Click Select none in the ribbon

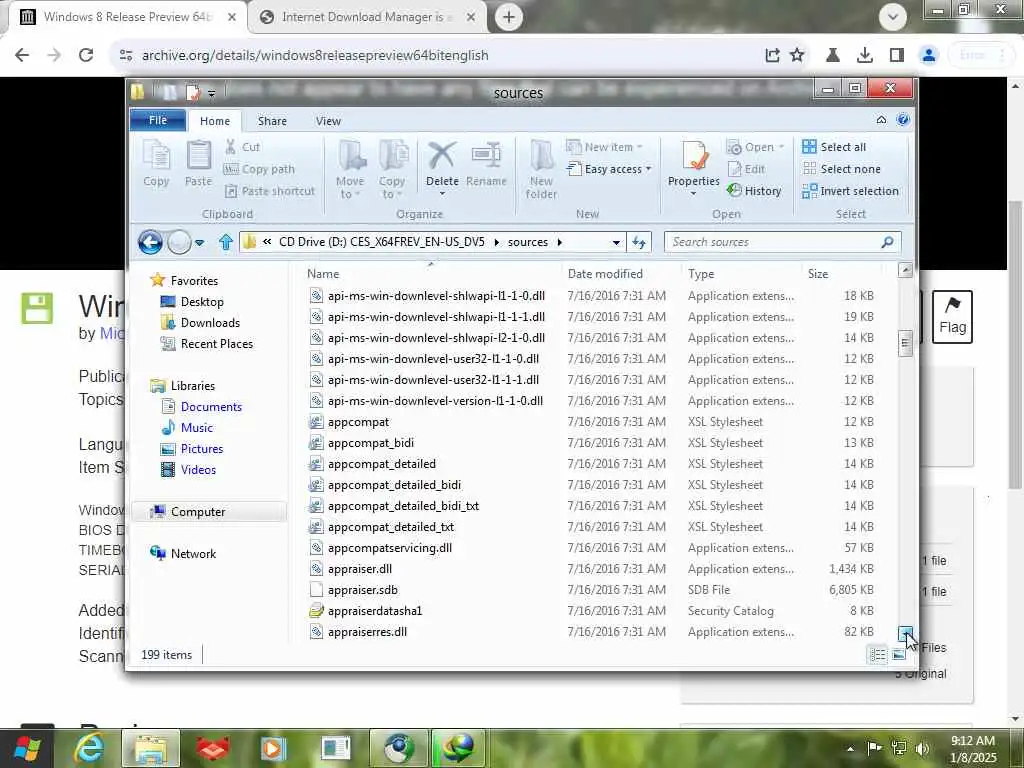click(x=841, y=169)
